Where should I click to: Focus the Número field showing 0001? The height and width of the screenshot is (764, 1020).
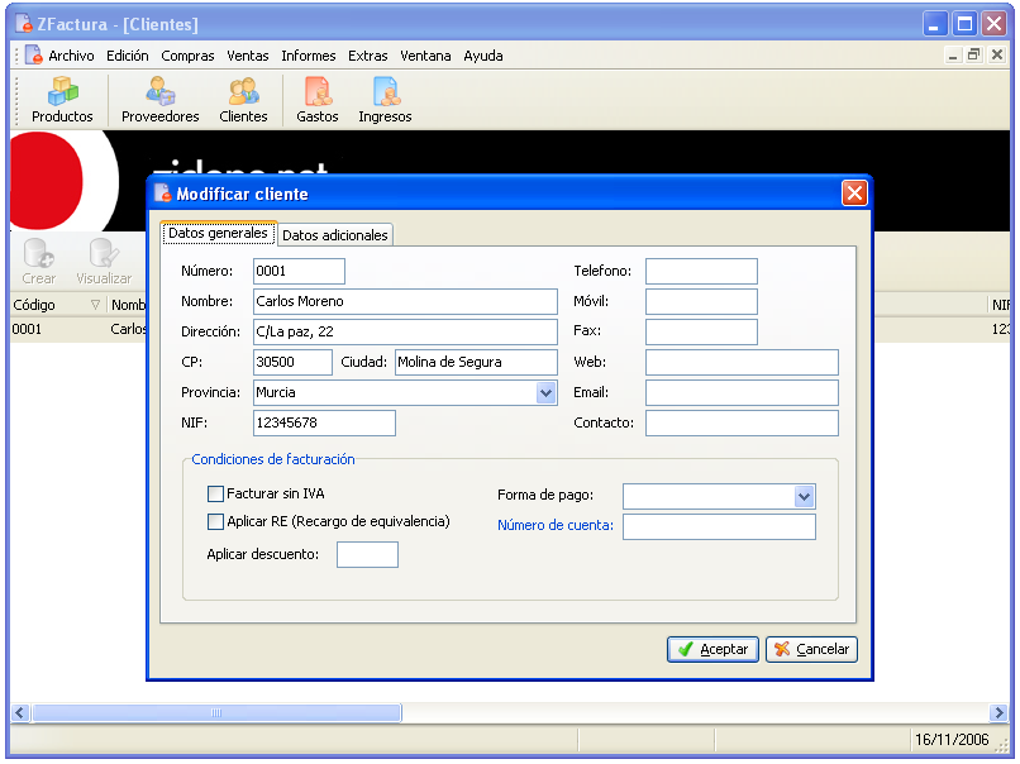[299, 271]
